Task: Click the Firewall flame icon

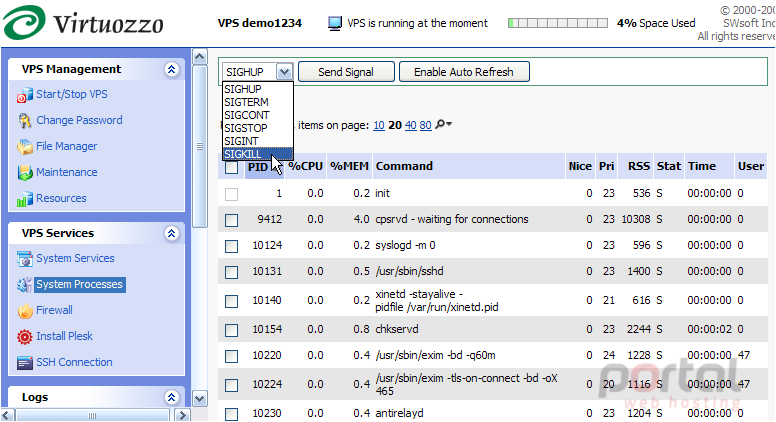Action: click(x=24, y=311)
